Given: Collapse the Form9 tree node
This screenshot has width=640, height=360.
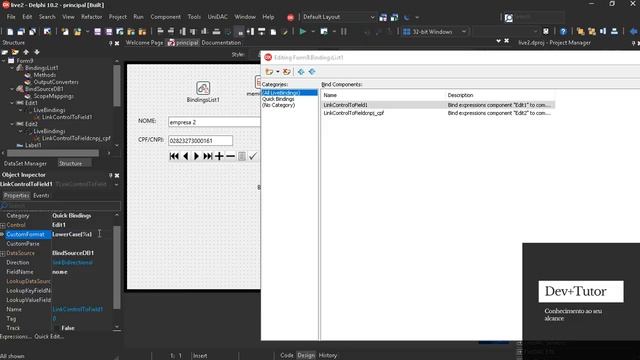Looking at the screenshot, I should coord(4,61).
